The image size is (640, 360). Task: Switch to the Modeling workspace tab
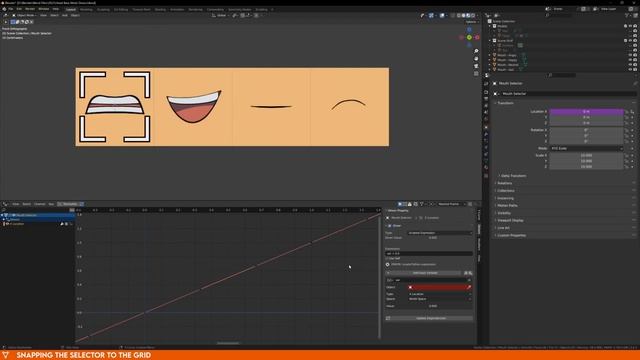click(x=86, y=9)
